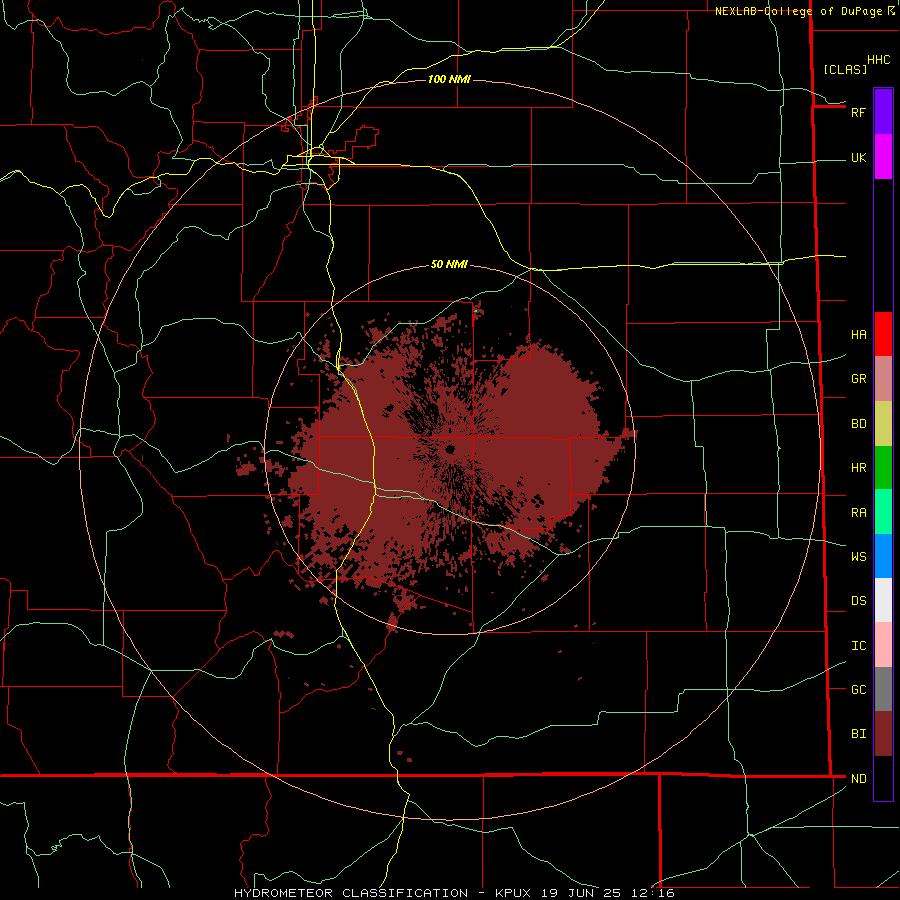
Task: Click the BI dark-red legend swatch
Action: pos(883,734)
